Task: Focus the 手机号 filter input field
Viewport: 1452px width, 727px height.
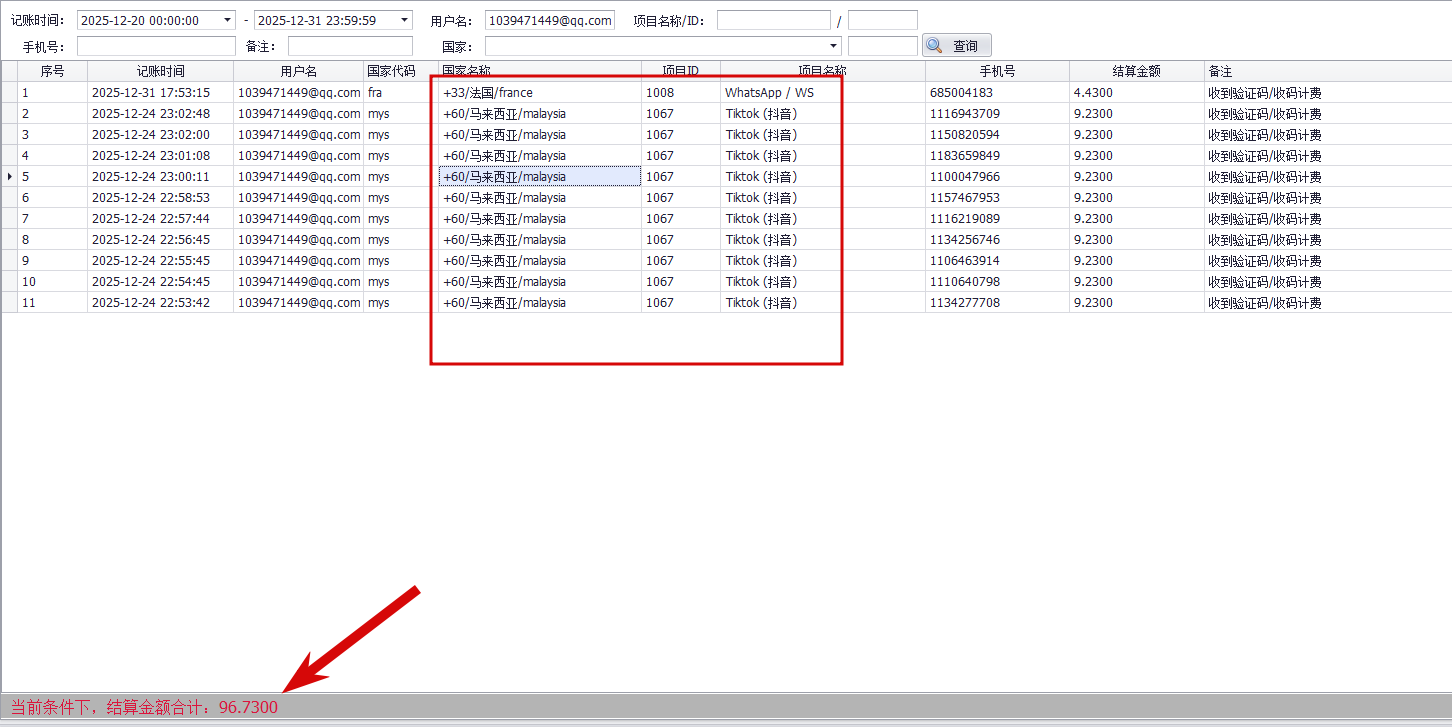Action: coord(156,46)
